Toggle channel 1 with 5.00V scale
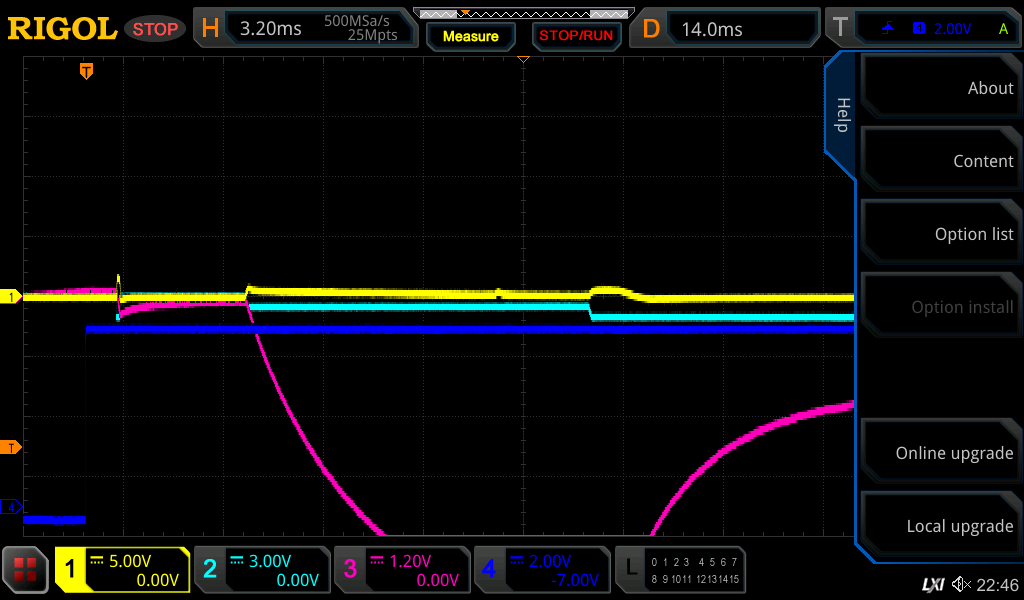Screen dimensions: 1024x600 tap(122, 570)
